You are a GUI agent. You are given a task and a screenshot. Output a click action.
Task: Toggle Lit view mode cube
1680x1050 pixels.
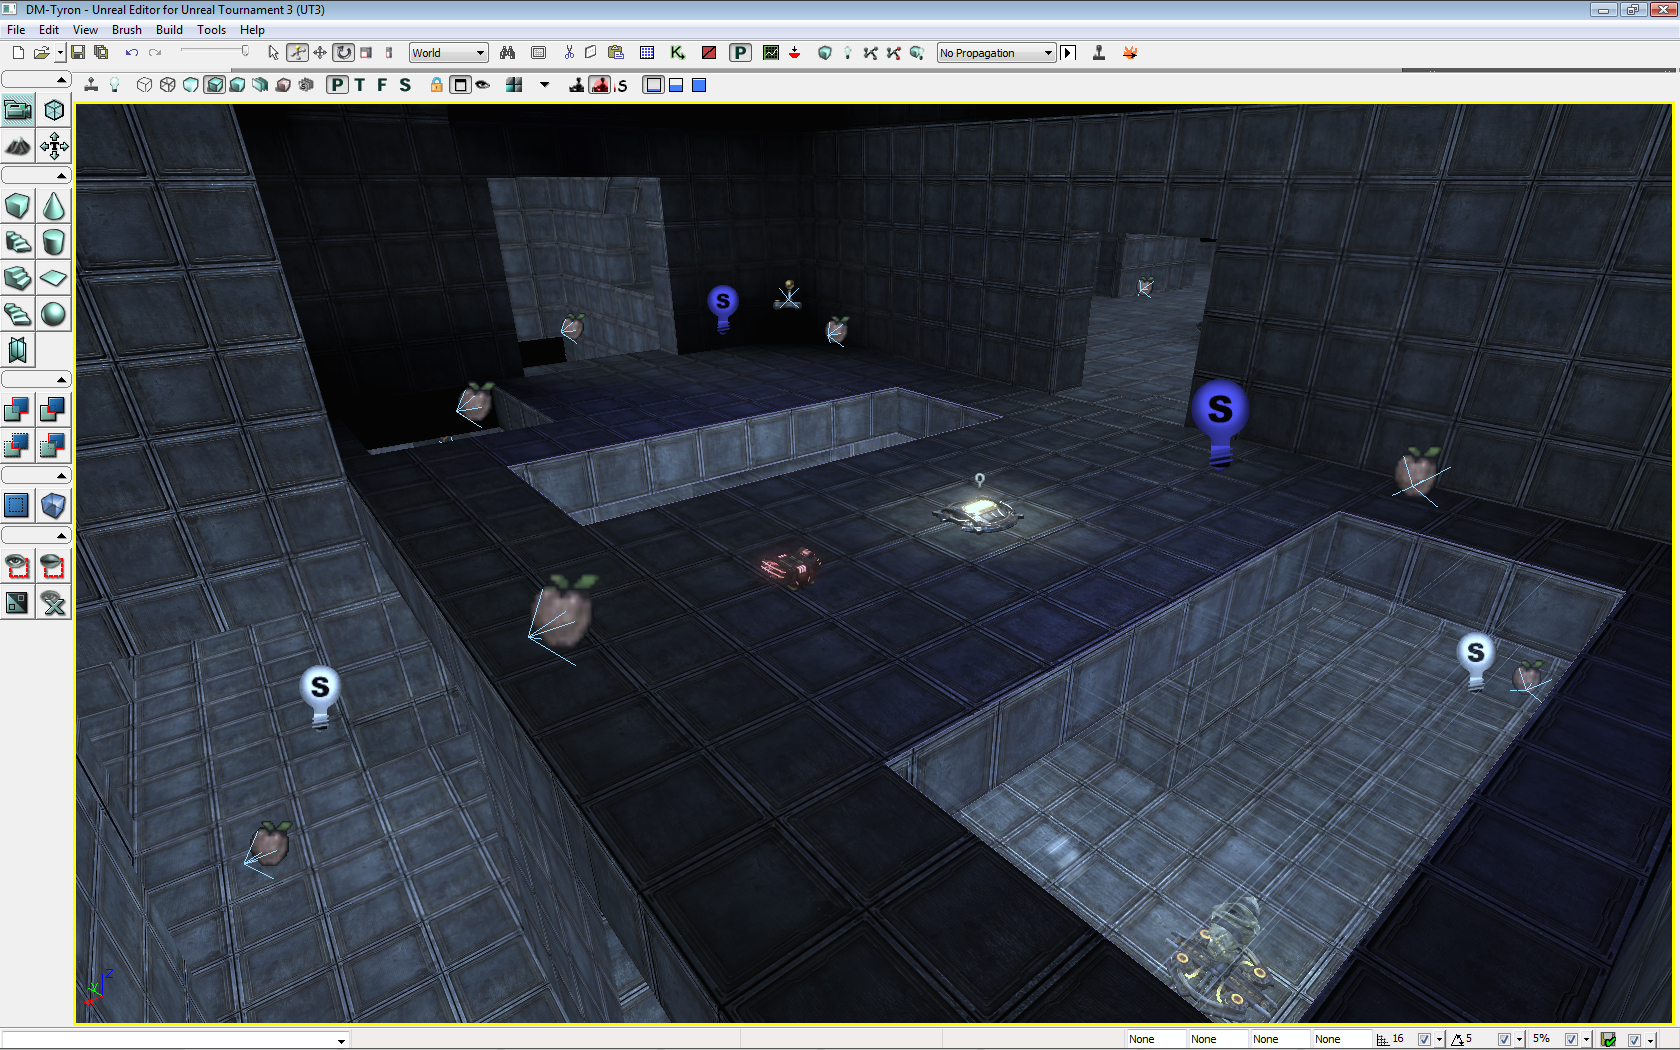pos(214,85)
